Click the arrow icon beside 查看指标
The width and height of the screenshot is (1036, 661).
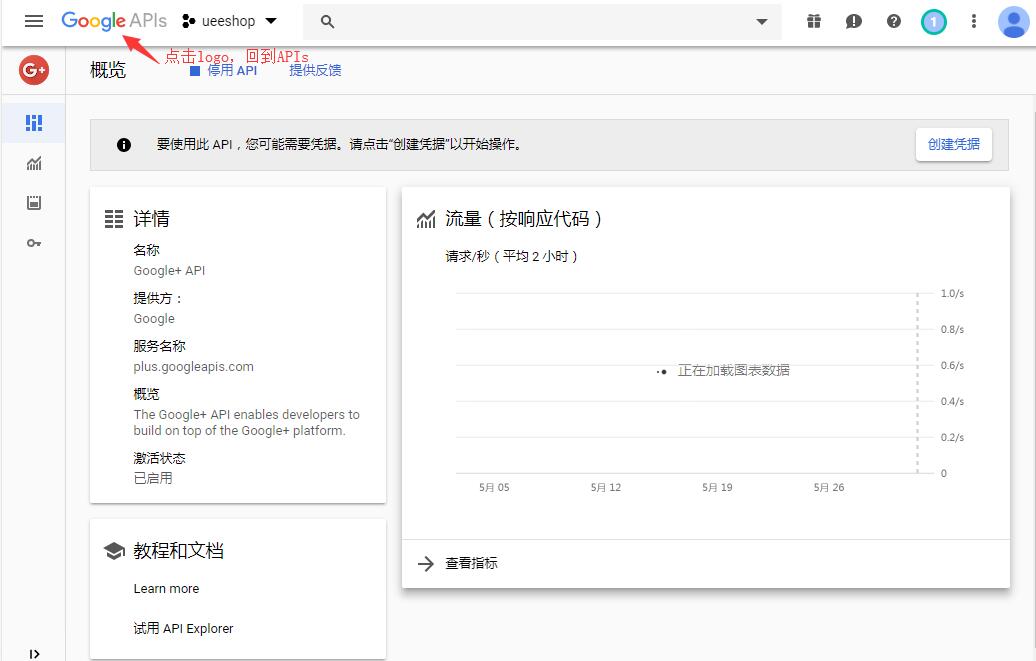tap(426, 563)
